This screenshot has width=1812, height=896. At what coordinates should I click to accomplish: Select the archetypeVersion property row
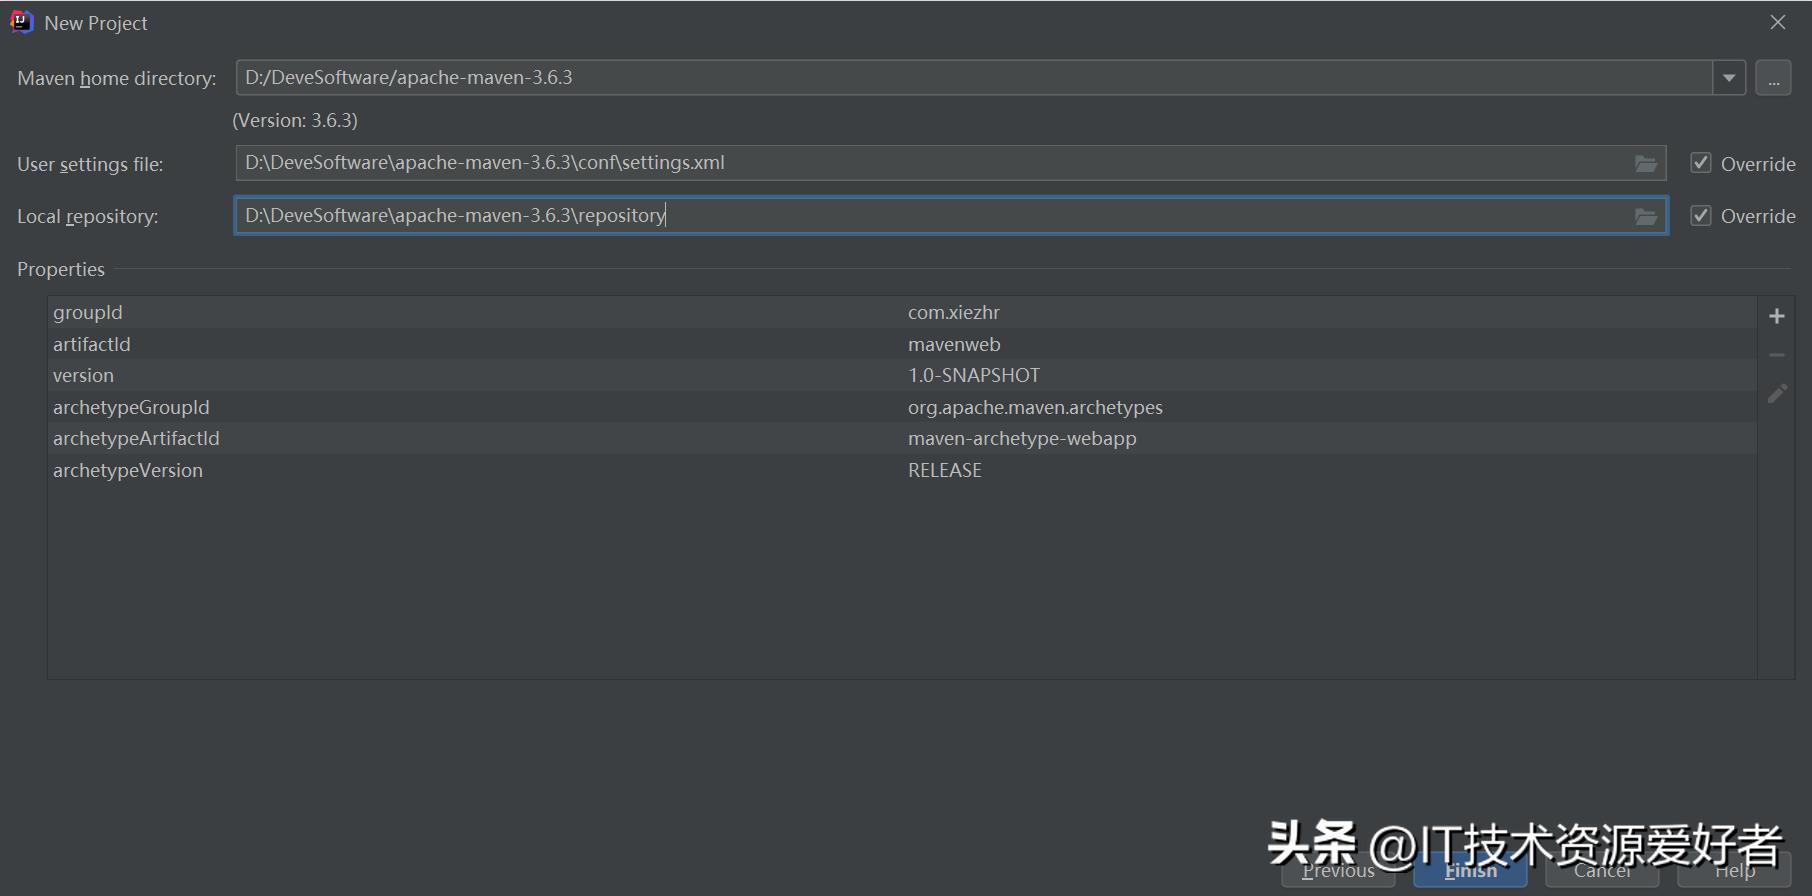tap(902, 470)
